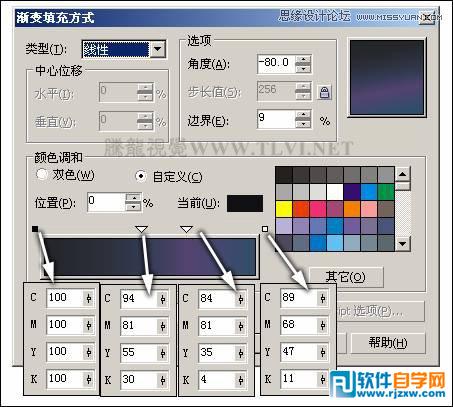Increase the 边界 value with up arrow
This screenshot has height=407, width=453.
(303, 115)
